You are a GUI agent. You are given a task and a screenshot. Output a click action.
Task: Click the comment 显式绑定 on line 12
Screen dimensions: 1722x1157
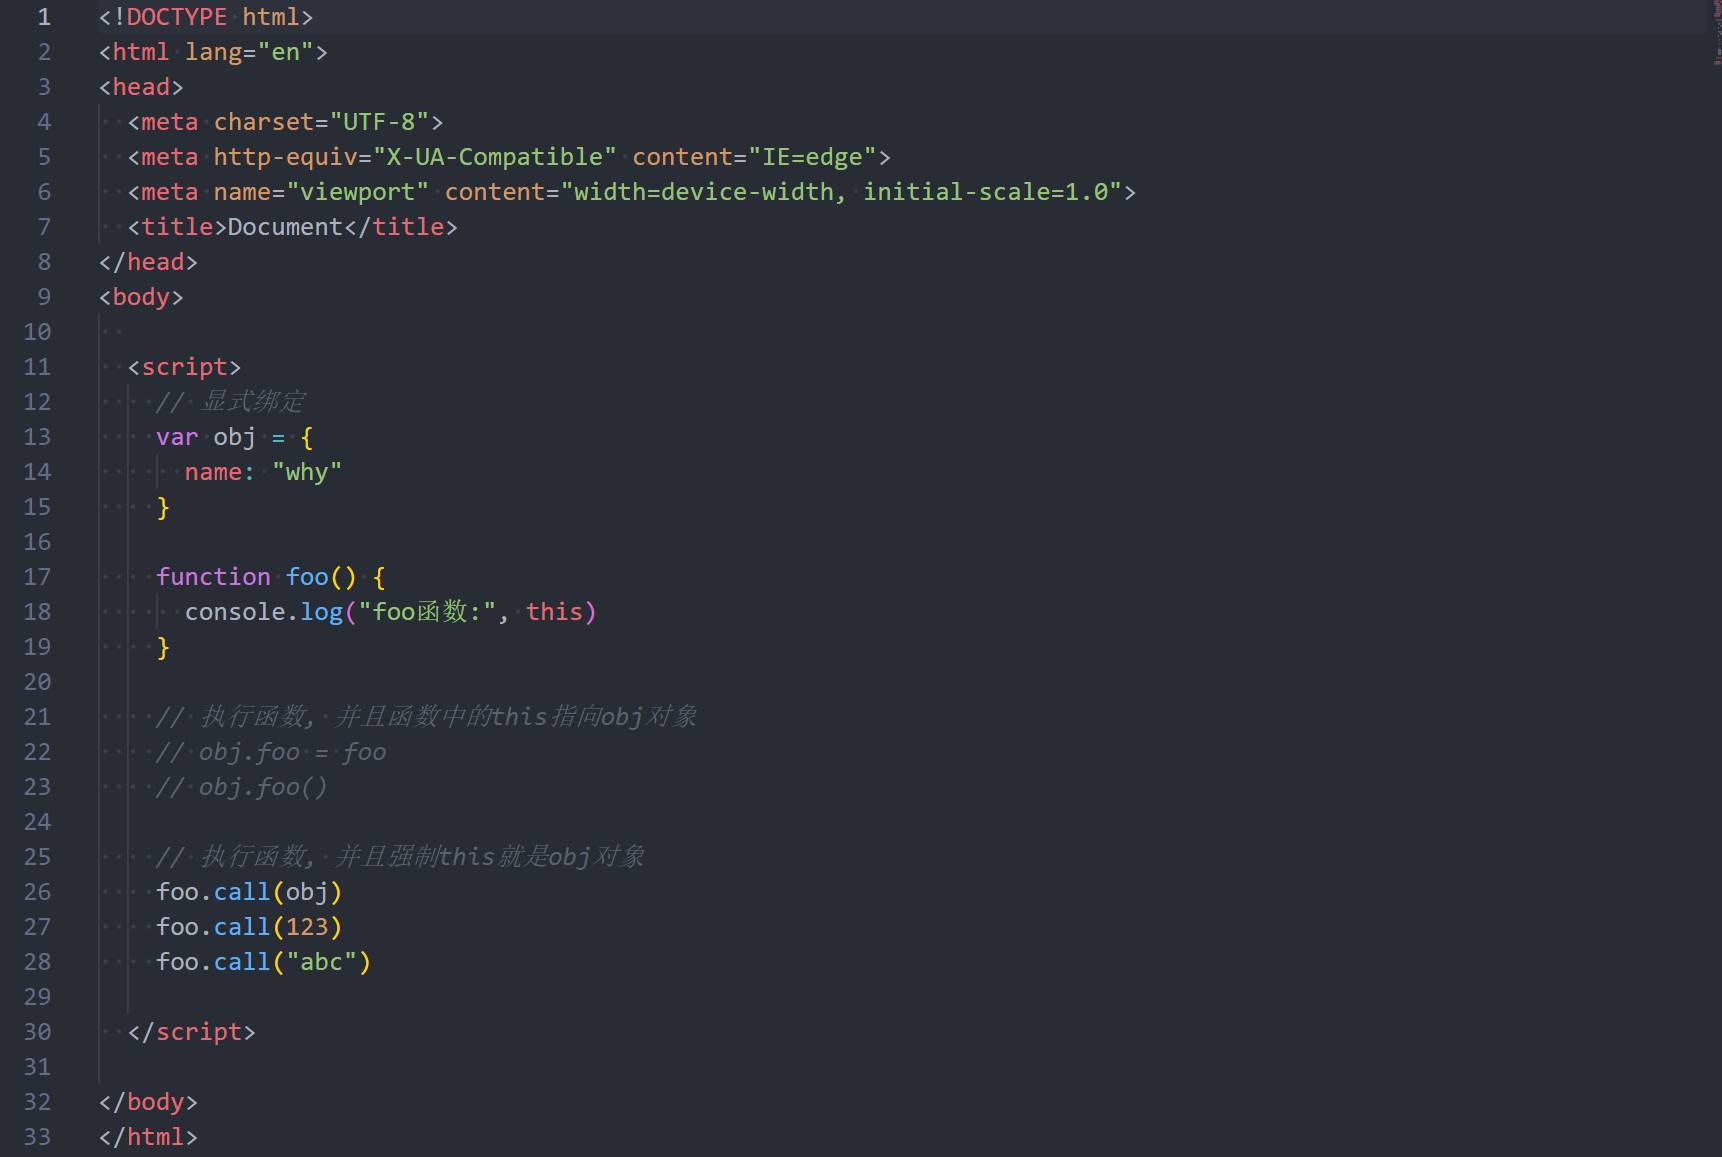pos(231,402)
